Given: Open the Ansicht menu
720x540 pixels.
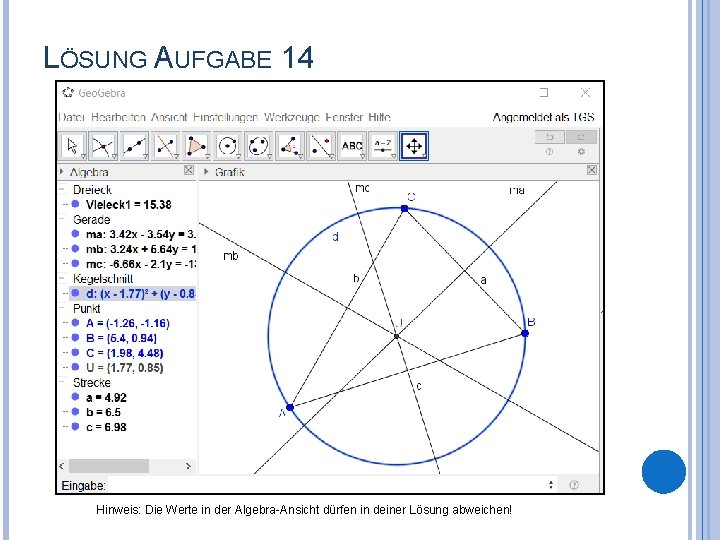Looking at the screenshot, I should [169, 118].
